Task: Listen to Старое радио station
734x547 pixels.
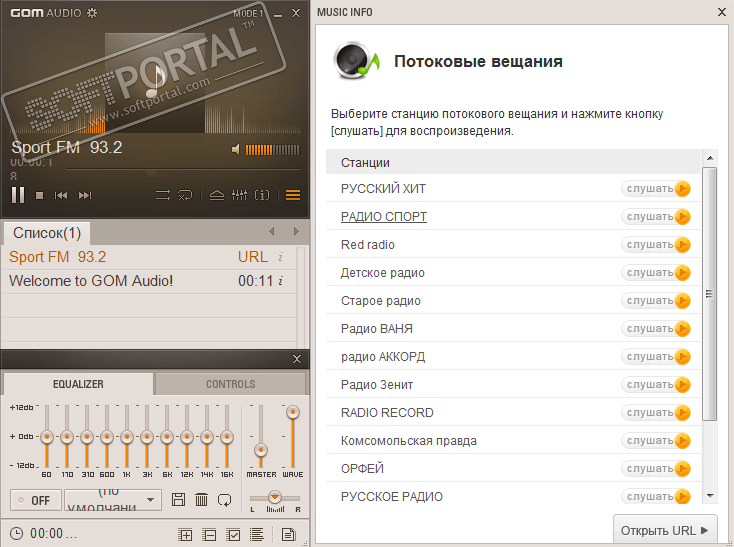Action: (656, 300)
